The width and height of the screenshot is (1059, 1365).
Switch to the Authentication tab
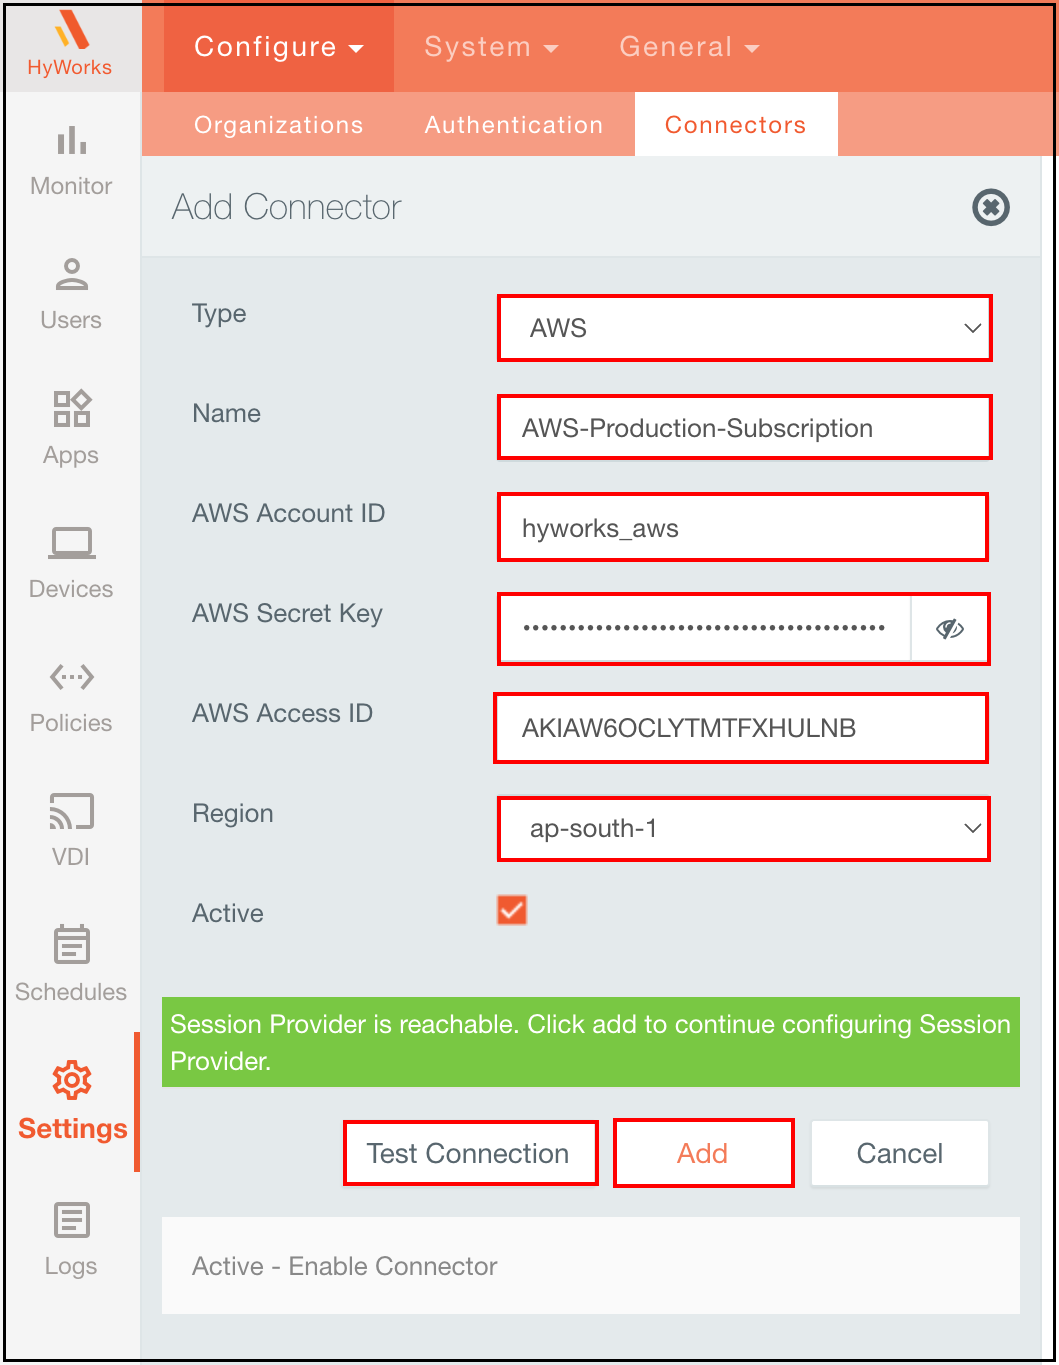click(x=514, y=125)
